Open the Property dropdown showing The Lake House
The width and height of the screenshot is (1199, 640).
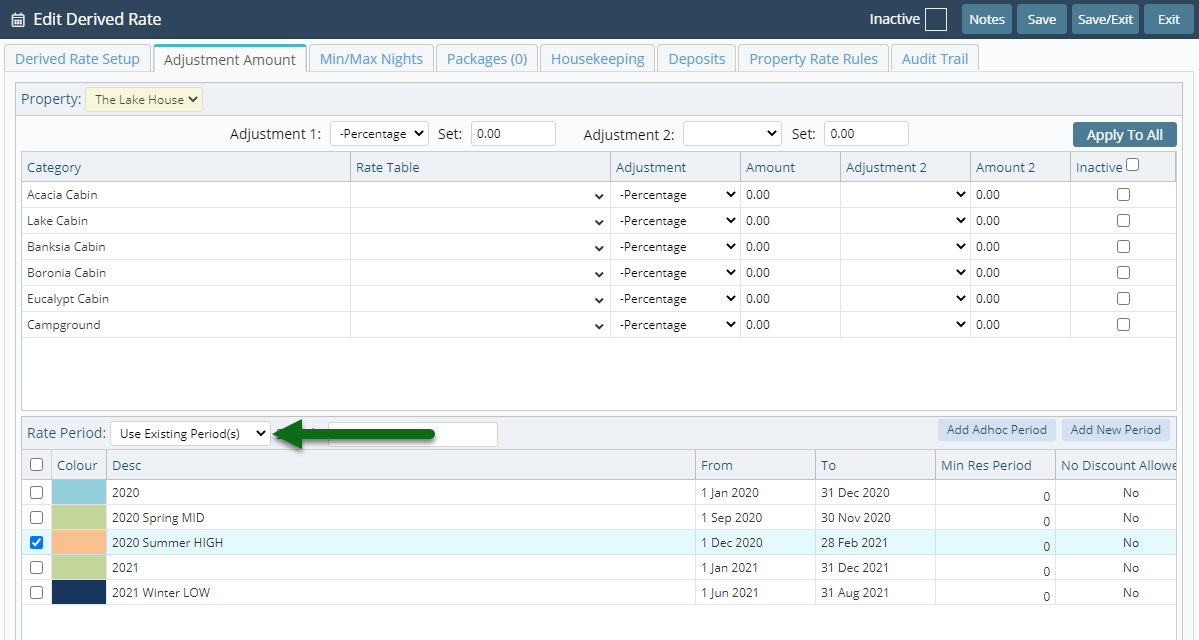(144, 99)
